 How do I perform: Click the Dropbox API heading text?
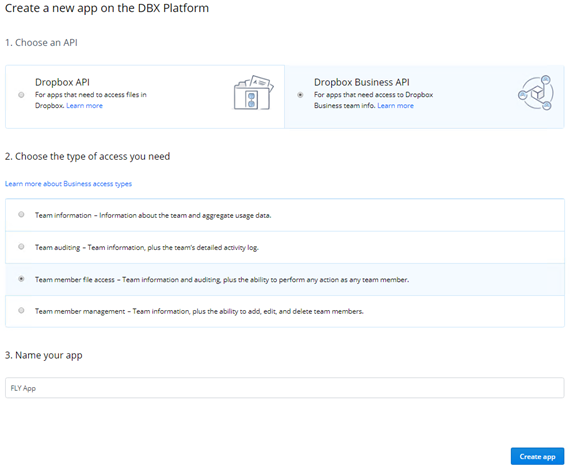(x=62, y=82)
